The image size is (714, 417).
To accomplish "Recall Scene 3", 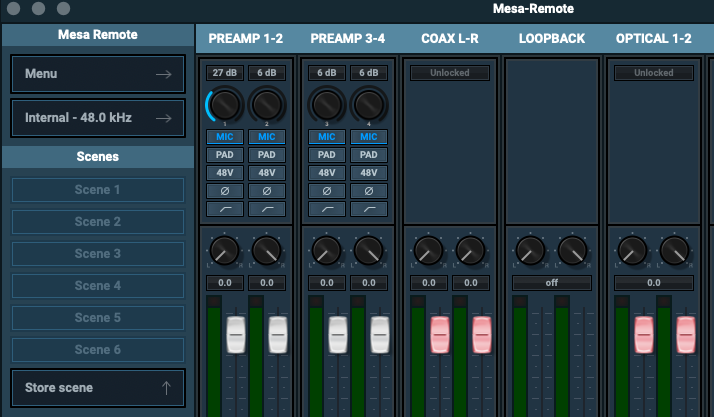I will (x=98, y=254).
